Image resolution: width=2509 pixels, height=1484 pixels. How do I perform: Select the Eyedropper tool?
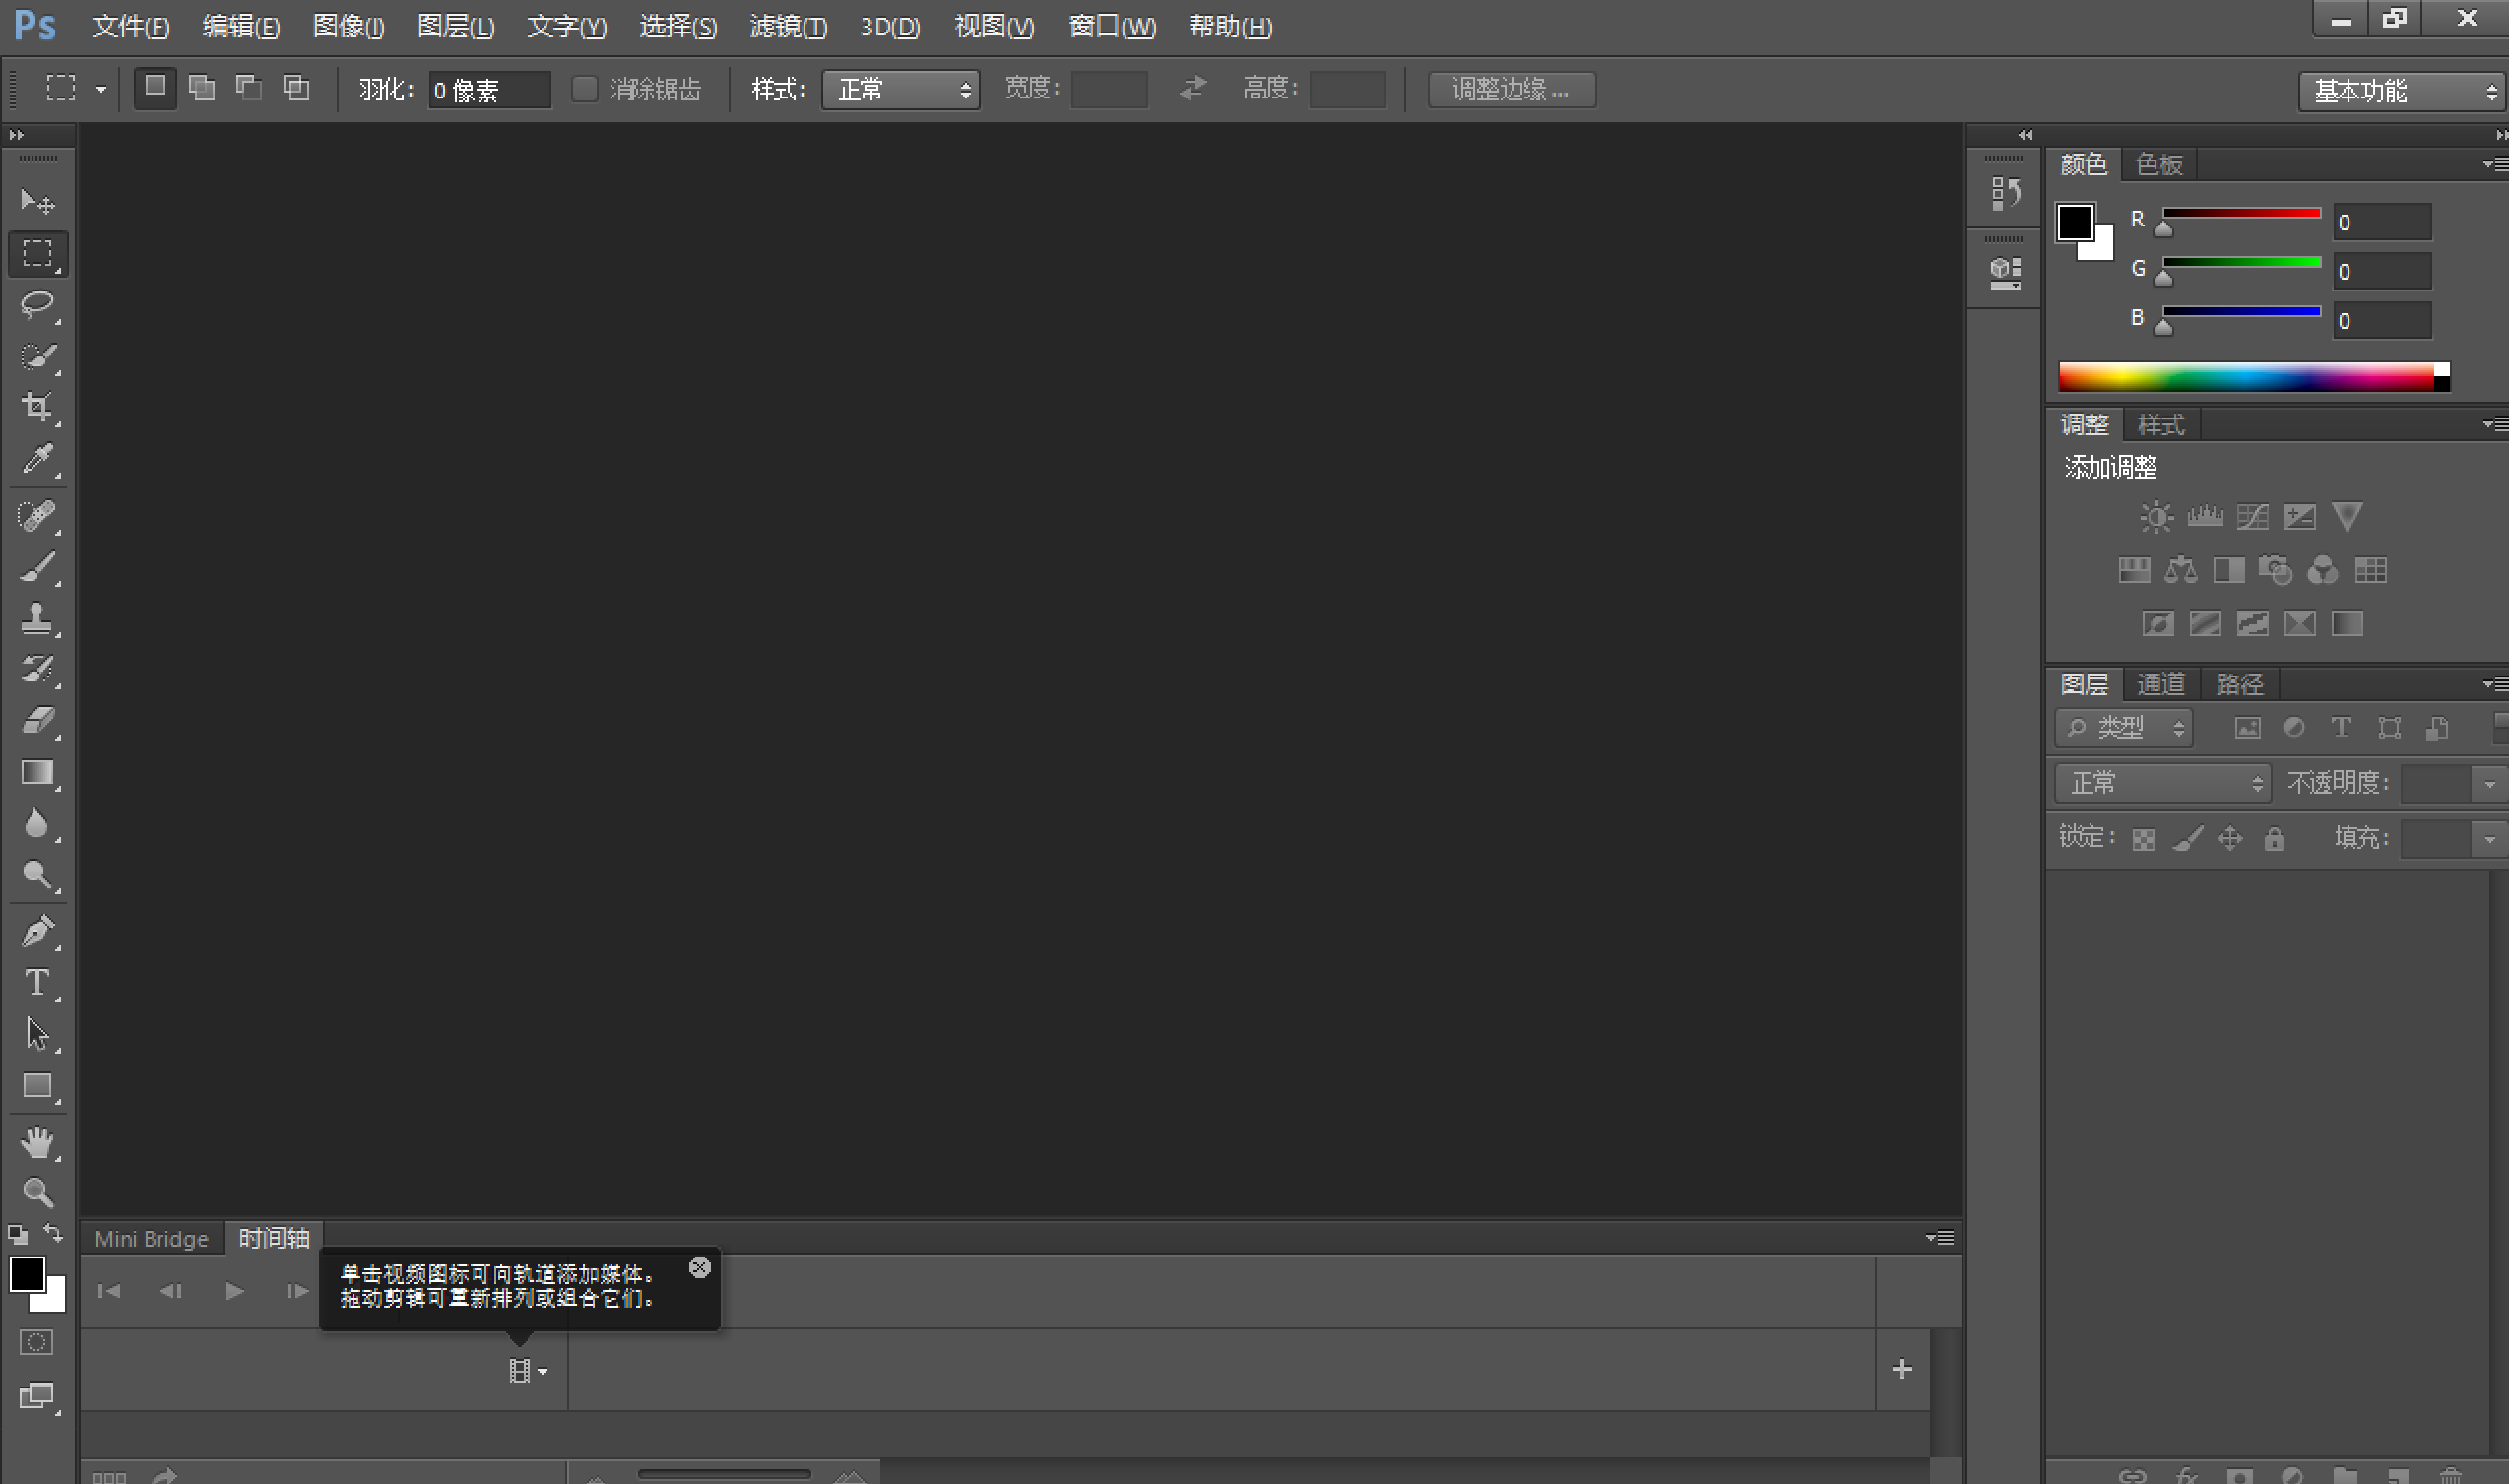(38, 458)
